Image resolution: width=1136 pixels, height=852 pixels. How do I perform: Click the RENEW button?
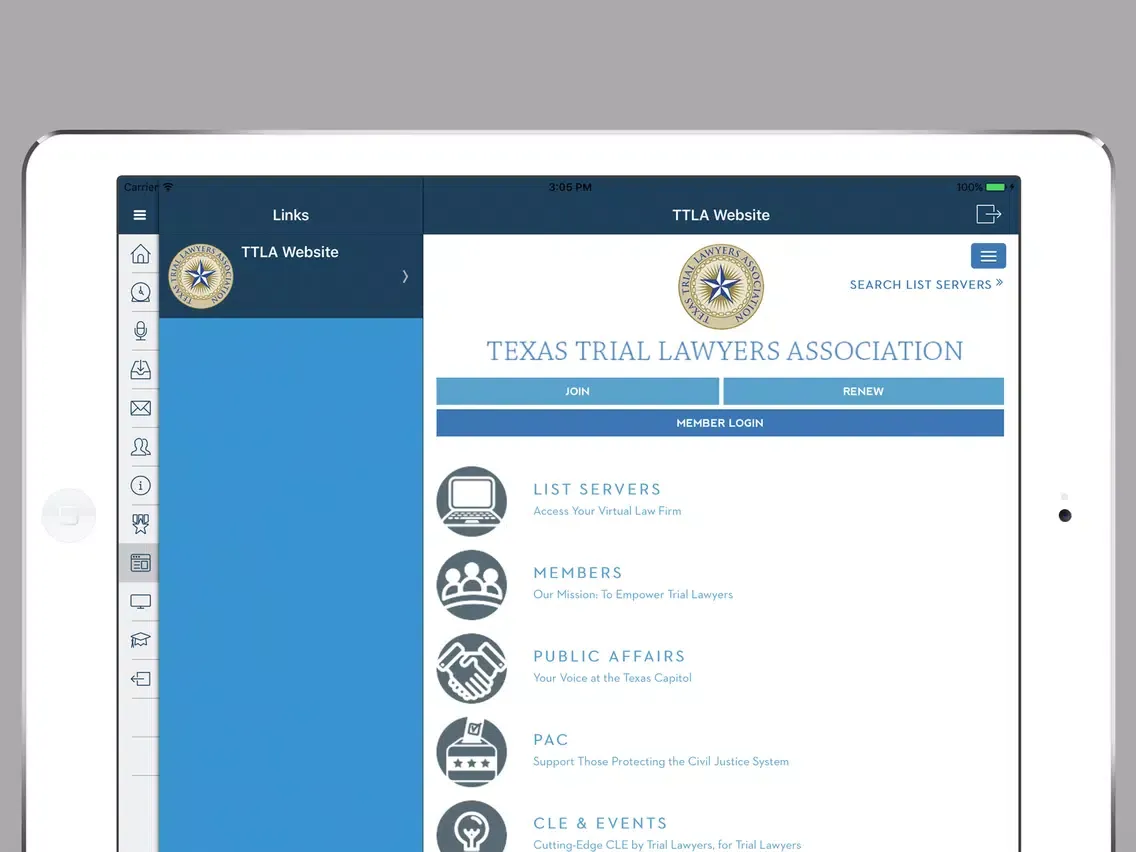[863, 391]
